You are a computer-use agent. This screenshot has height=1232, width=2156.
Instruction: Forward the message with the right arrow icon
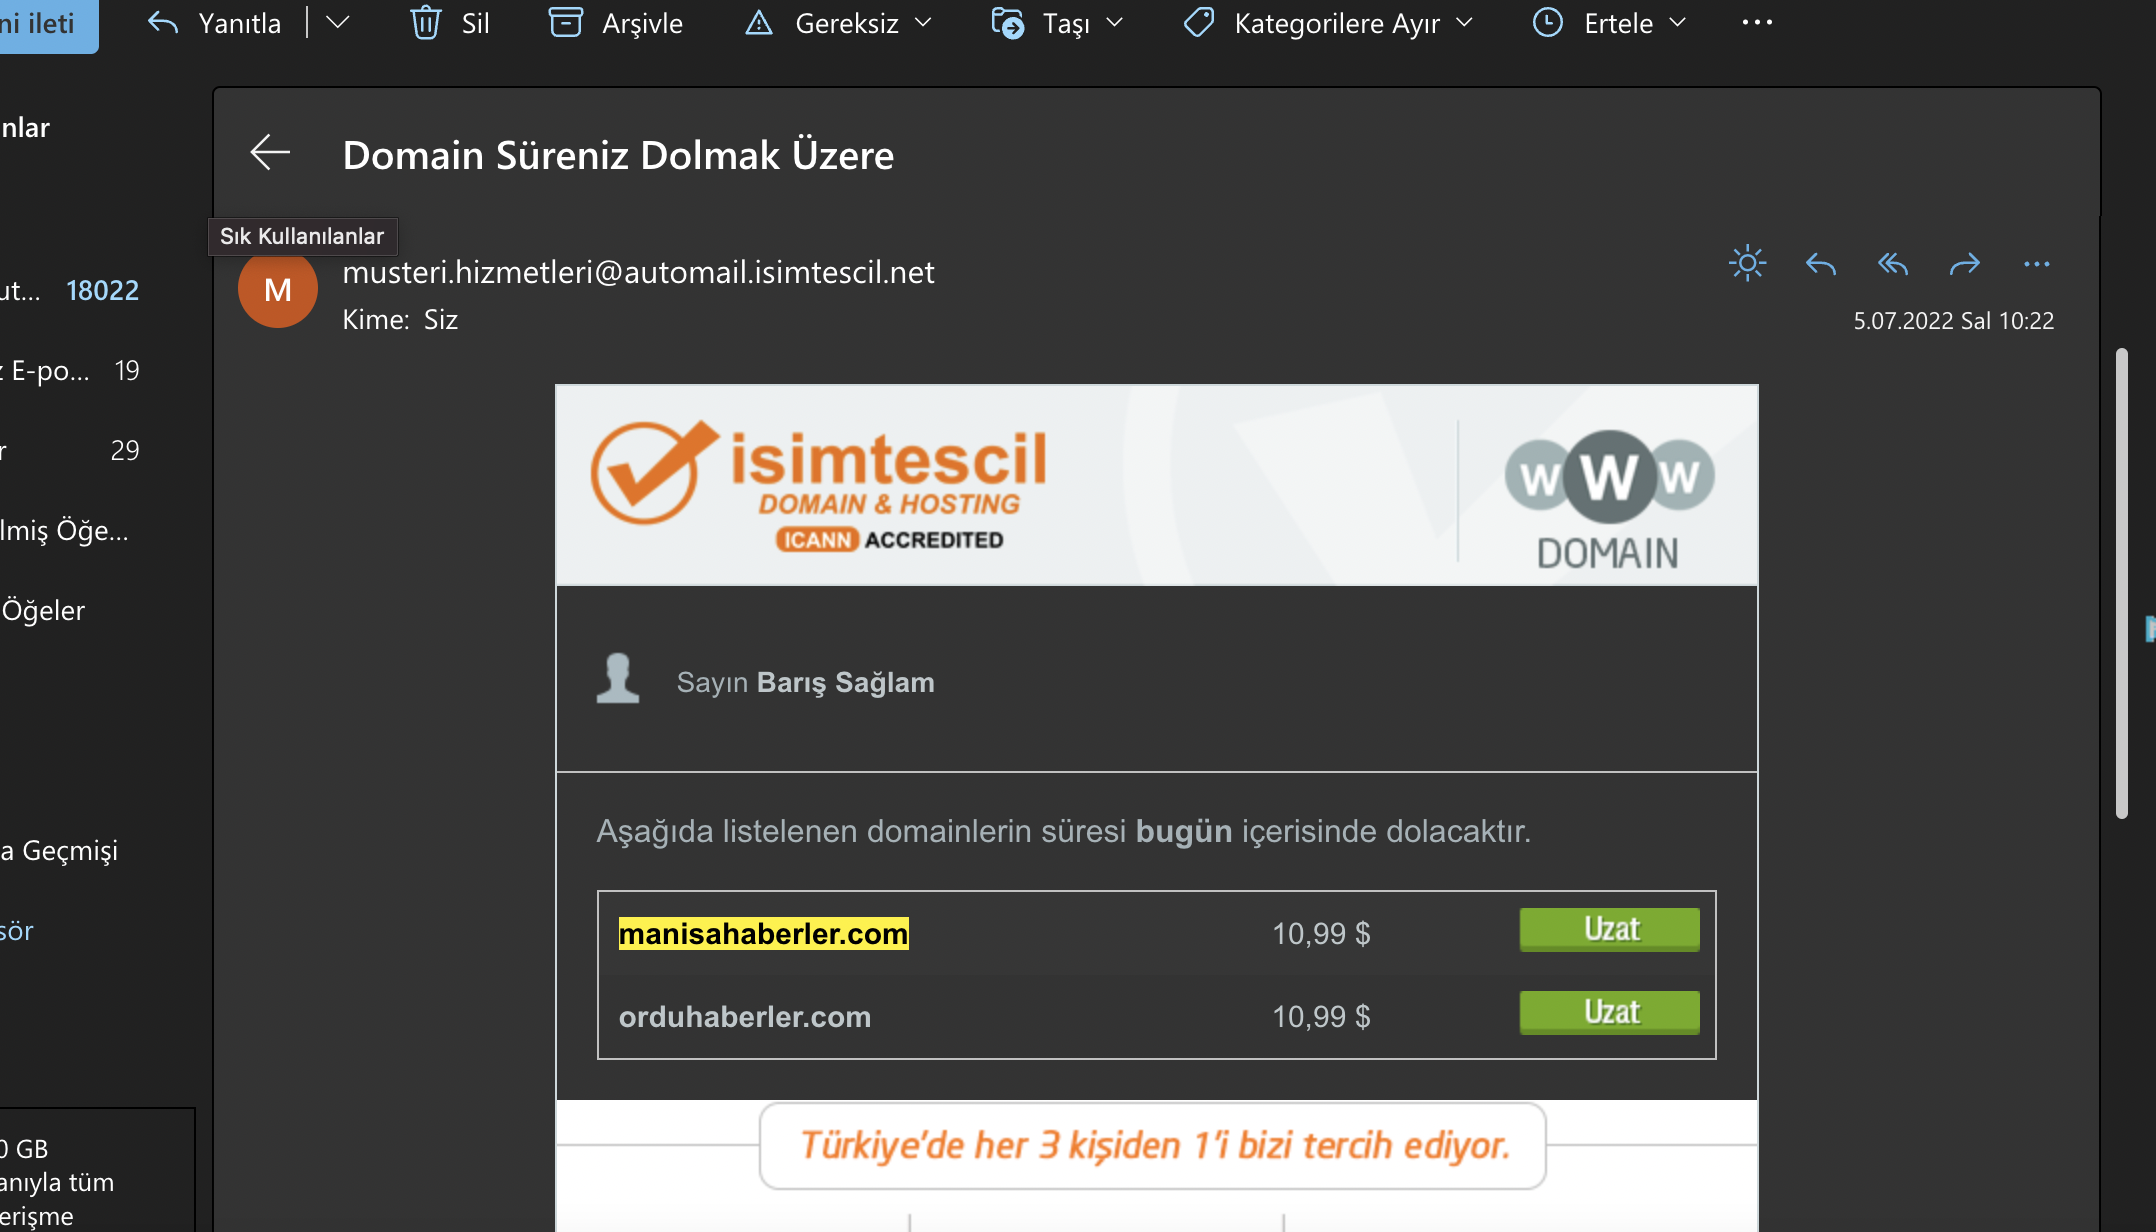tap(1965, 264)
